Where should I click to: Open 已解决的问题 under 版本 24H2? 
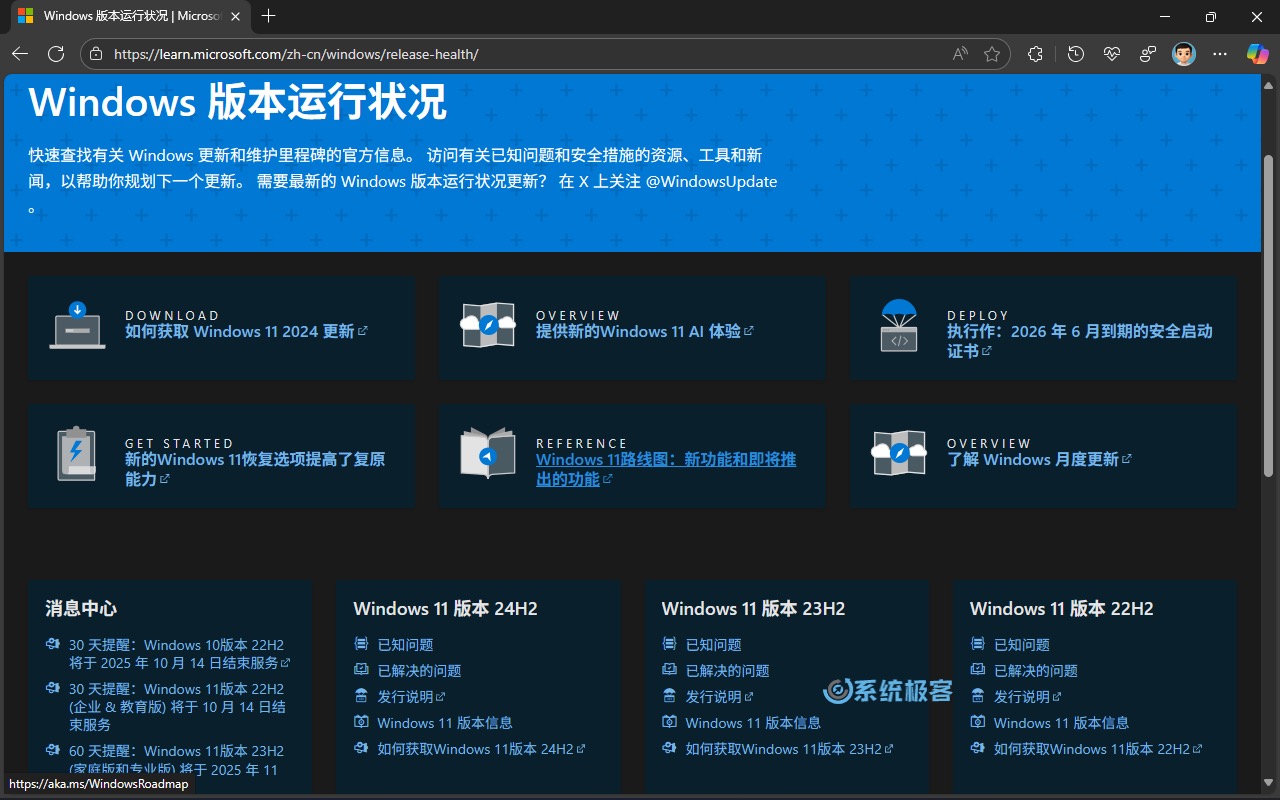coord(419,671)
